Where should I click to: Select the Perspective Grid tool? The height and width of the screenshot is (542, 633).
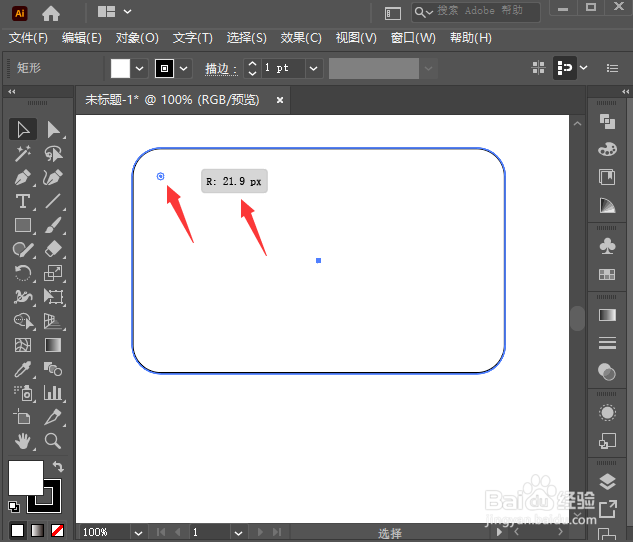53,321
